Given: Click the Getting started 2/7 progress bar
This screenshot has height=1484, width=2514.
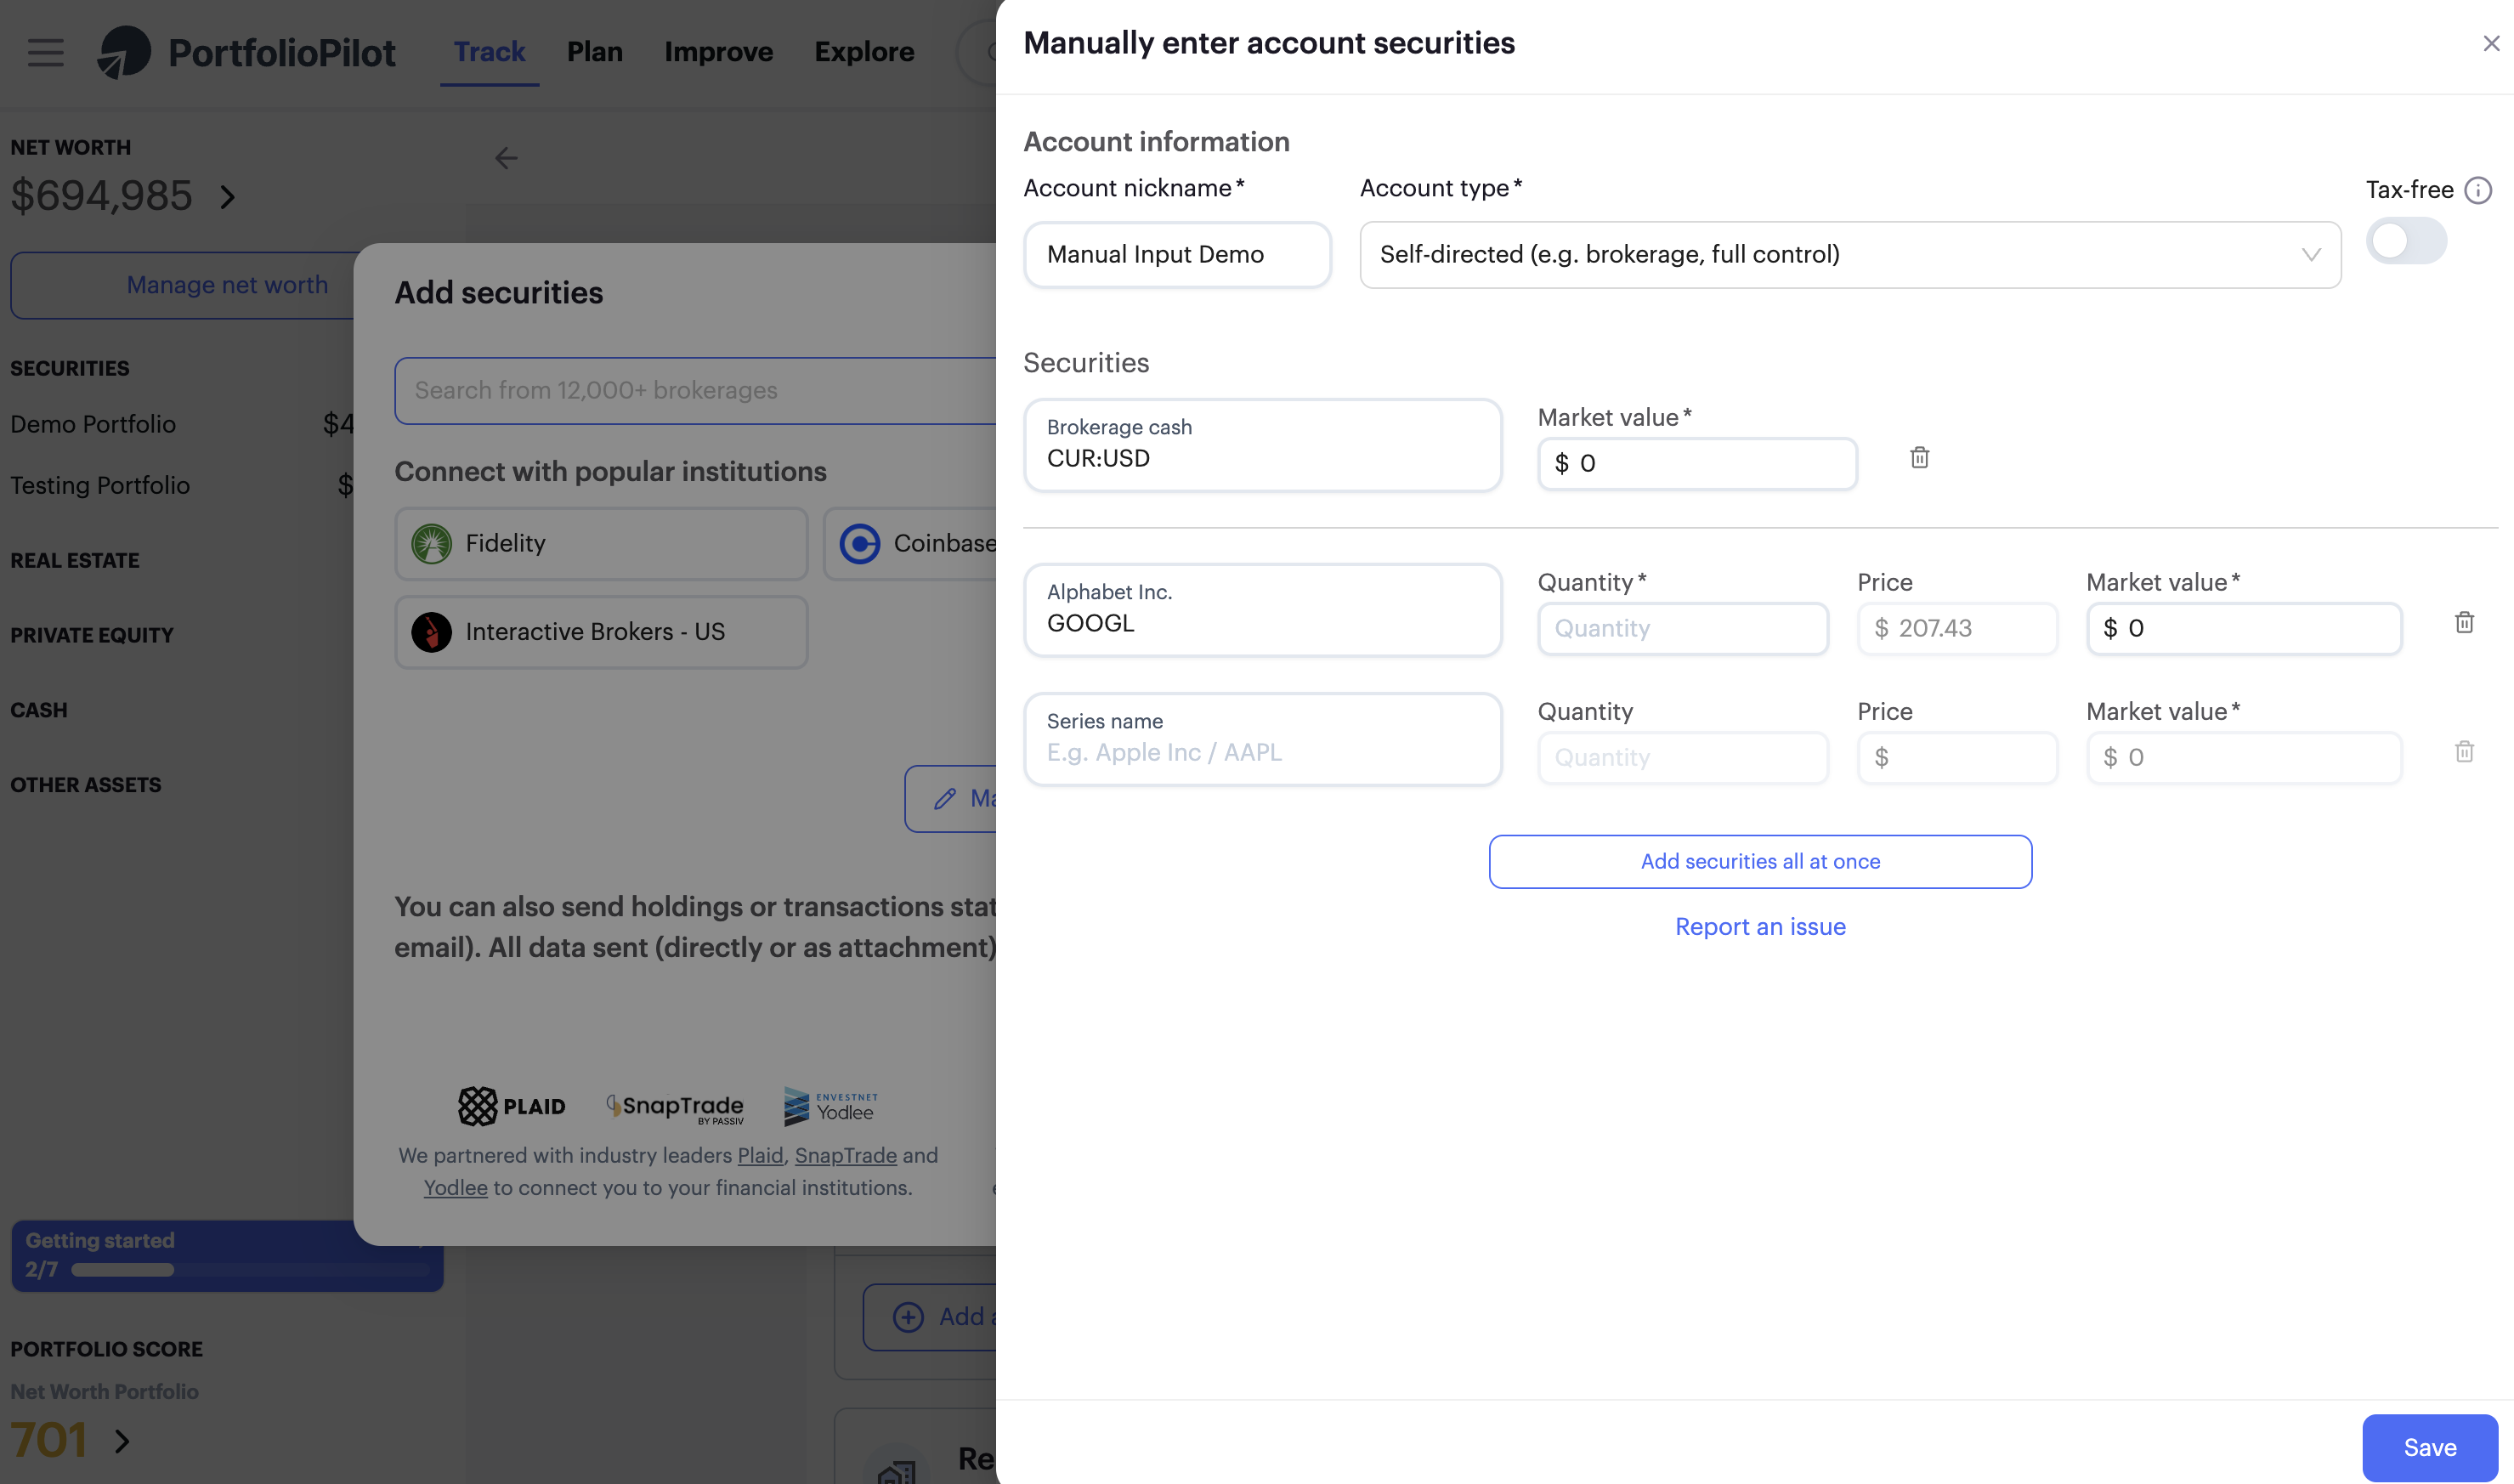Looking at the screenshot, I should (x=227, y=1256).
